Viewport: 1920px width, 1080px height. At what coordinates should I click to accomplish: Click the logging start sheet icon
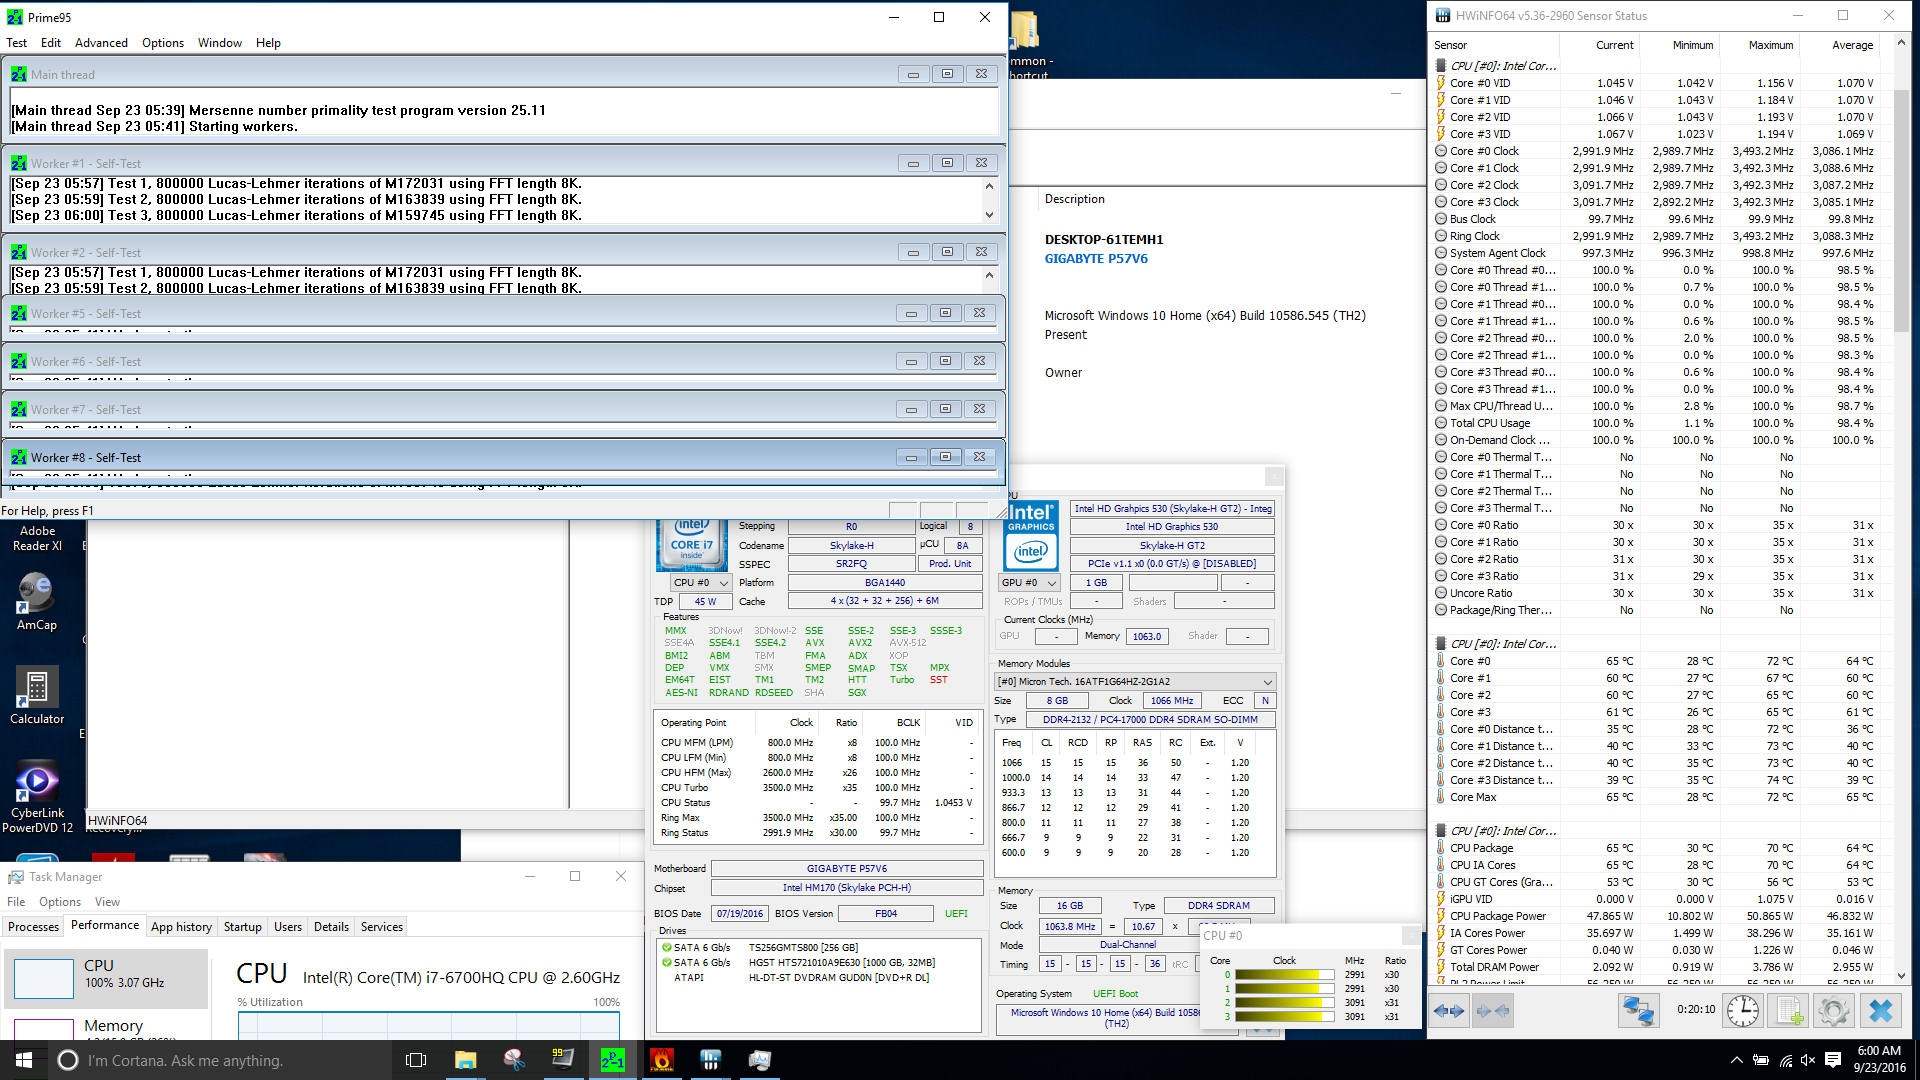pos(1789,1011)
